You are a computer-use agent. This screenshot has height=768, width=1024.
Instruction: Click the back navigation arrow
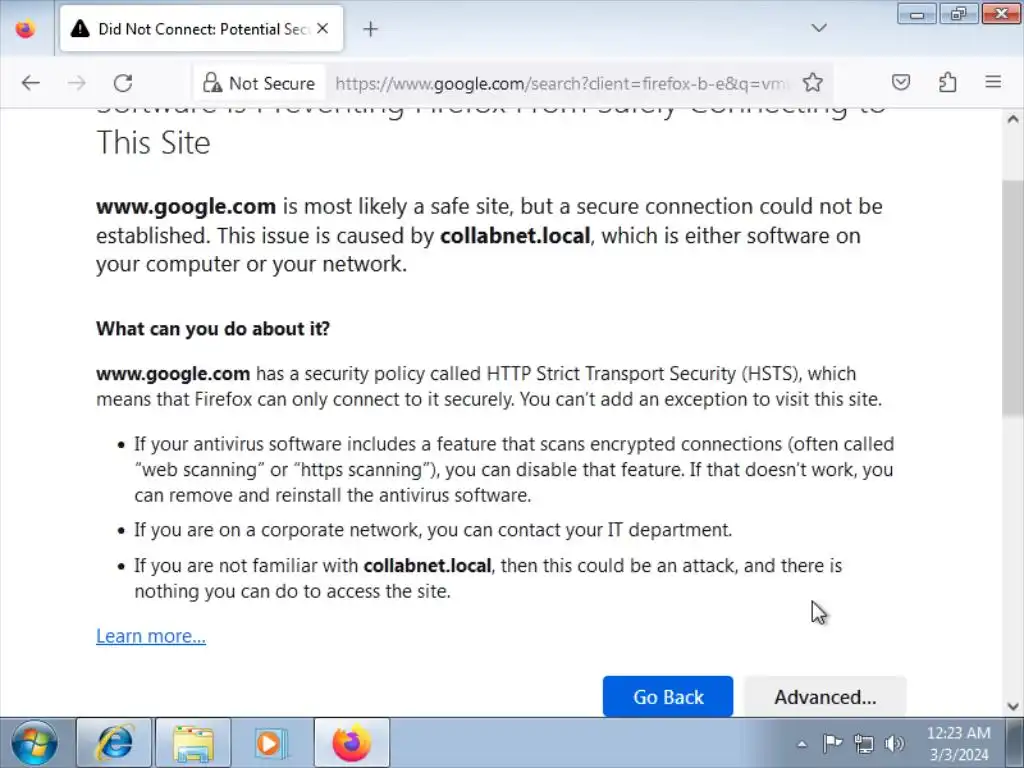pos(31,83)
